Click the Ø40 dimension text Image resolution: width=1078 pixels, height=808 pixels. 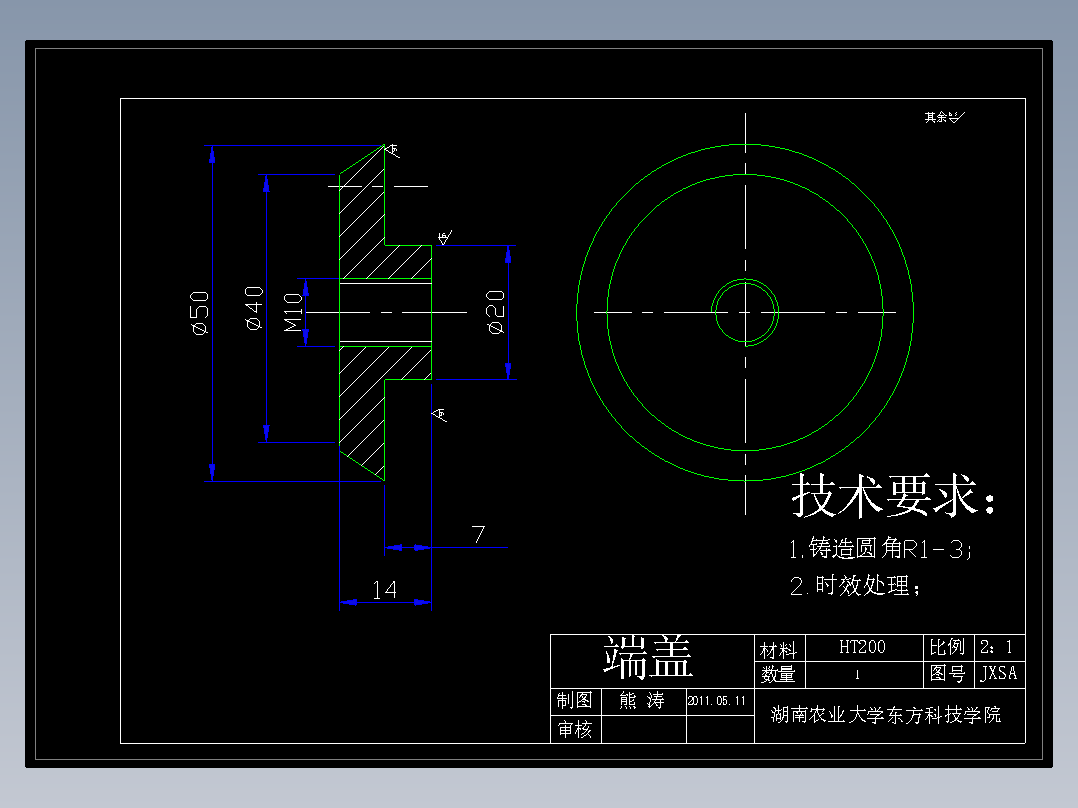[x=254, y=310]
